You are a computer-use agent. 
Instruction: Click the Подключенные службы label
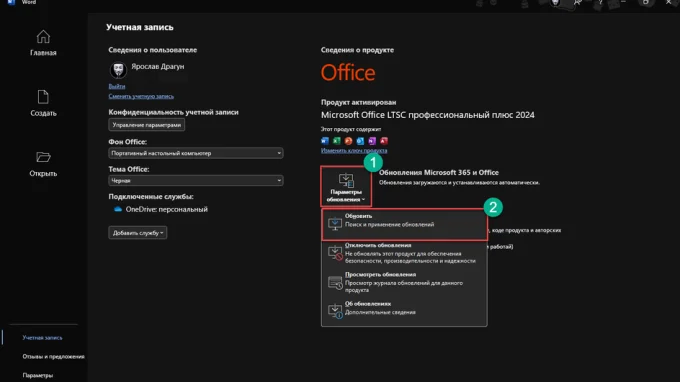151,196
